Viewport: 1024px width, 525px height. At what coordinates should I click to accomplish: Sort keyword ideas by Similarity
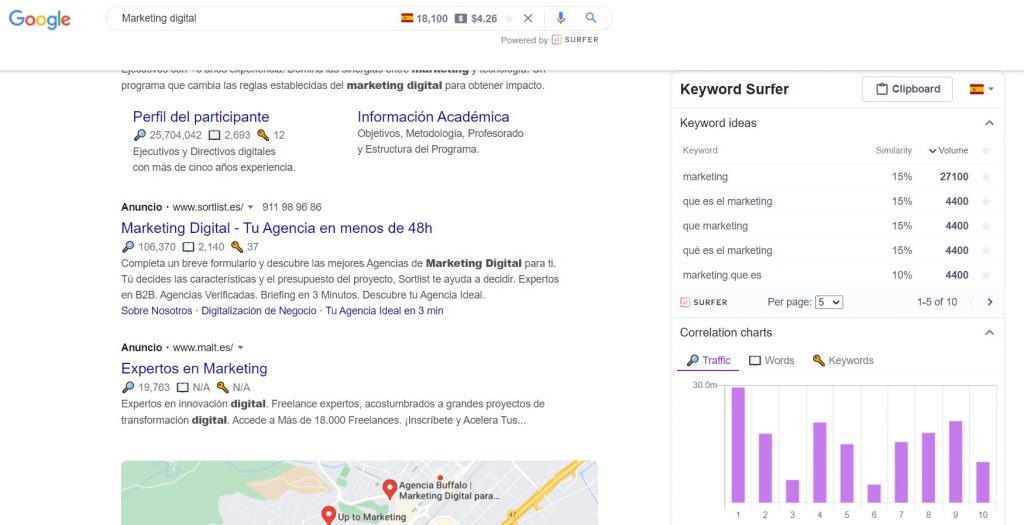pos(893,150)
